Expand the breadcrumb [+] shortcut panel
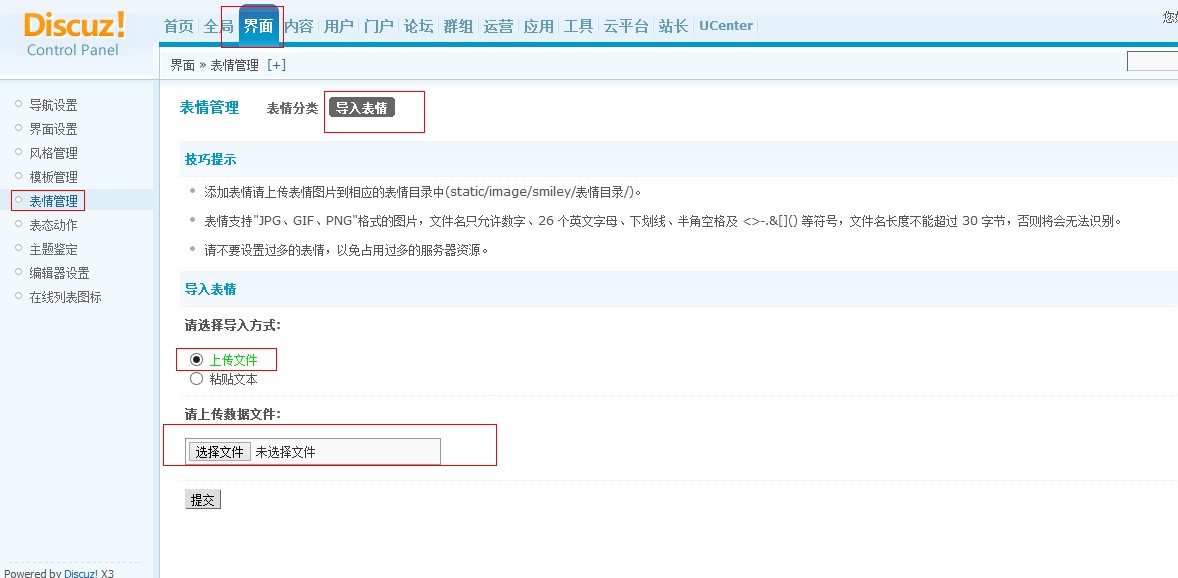Viewport: 1178px width, 578px height. pyautogui.click(x=277, y=63)
